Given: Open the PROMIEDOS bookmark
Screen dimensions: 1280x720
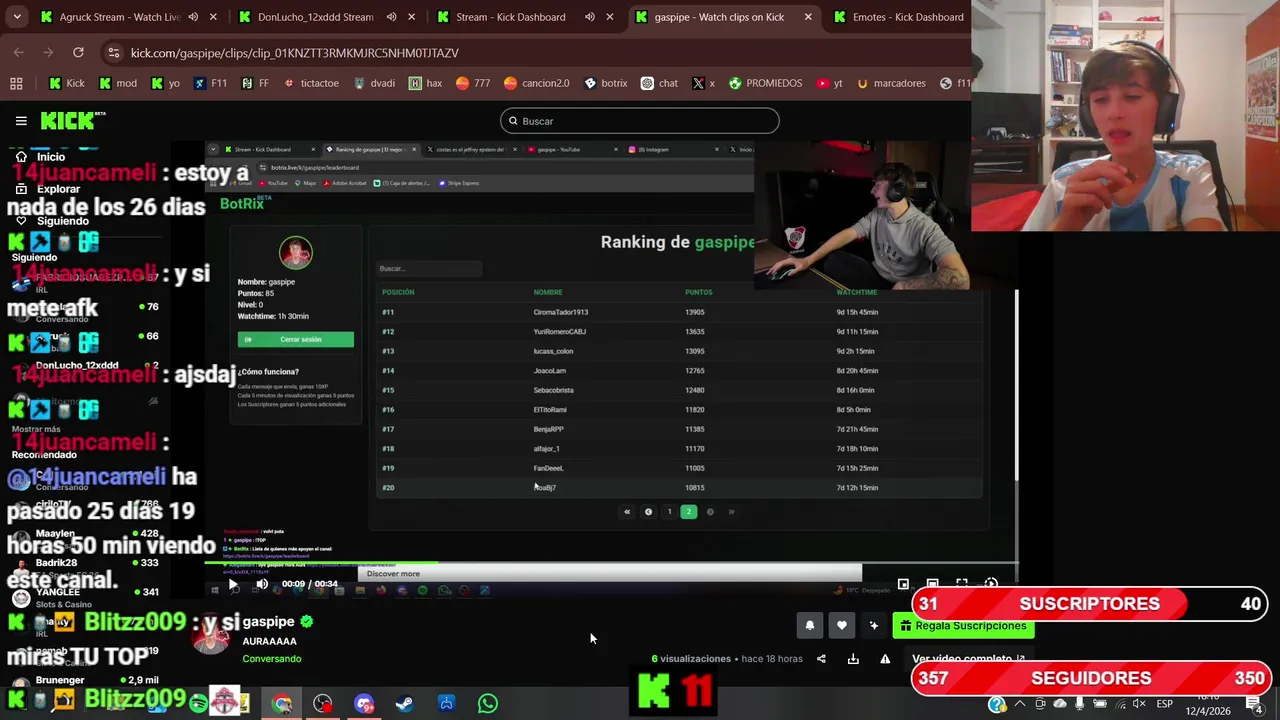Looking at the screenshot, I should 765,83.
